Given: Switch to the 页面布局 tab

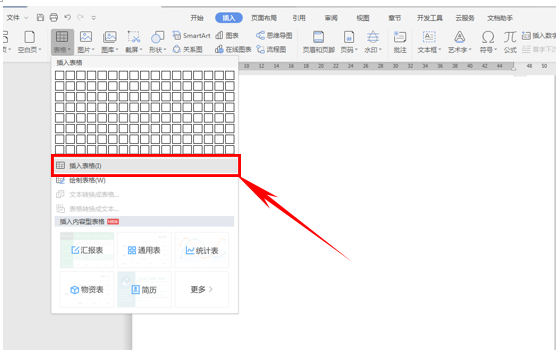Looking at the screenshot, I should coord(264,18).
